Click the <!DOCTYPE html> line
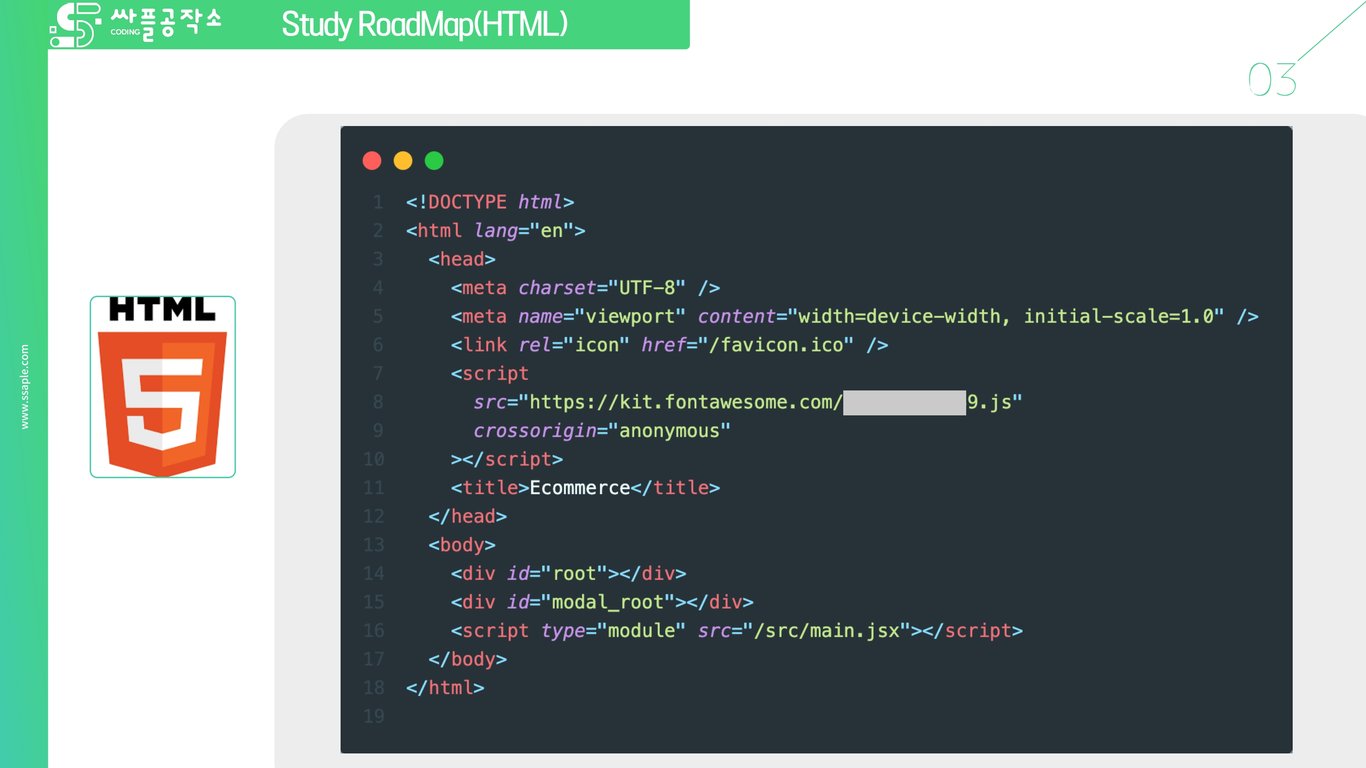1366x768 pixels. point(490,202)
